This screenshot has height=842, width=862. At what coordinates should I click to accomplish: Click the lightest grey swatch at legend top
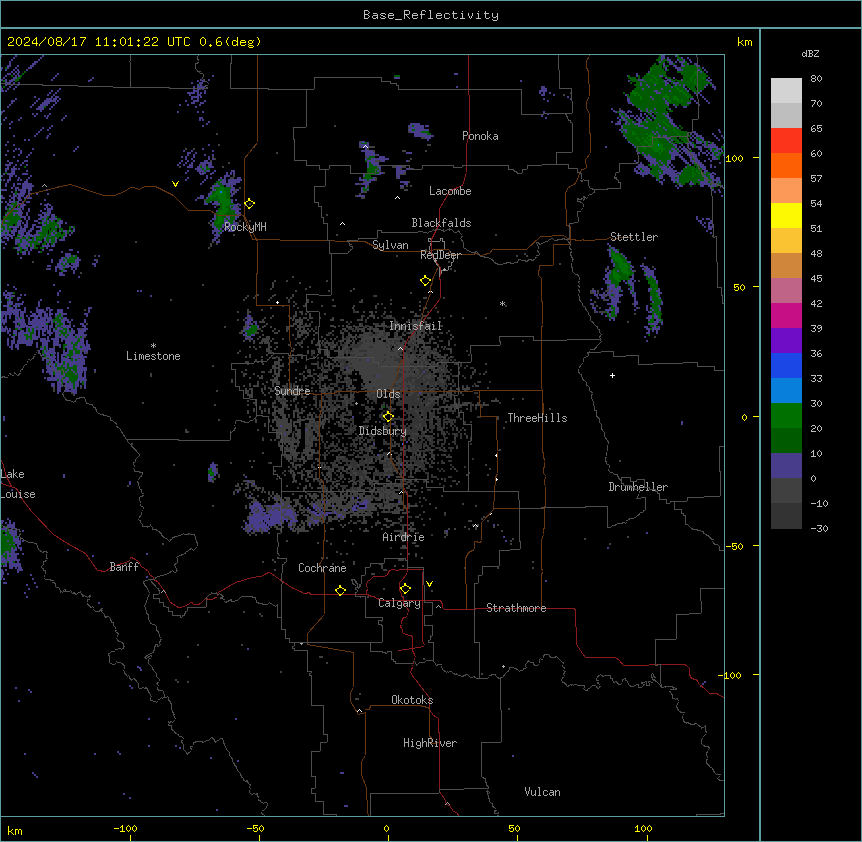786,91
